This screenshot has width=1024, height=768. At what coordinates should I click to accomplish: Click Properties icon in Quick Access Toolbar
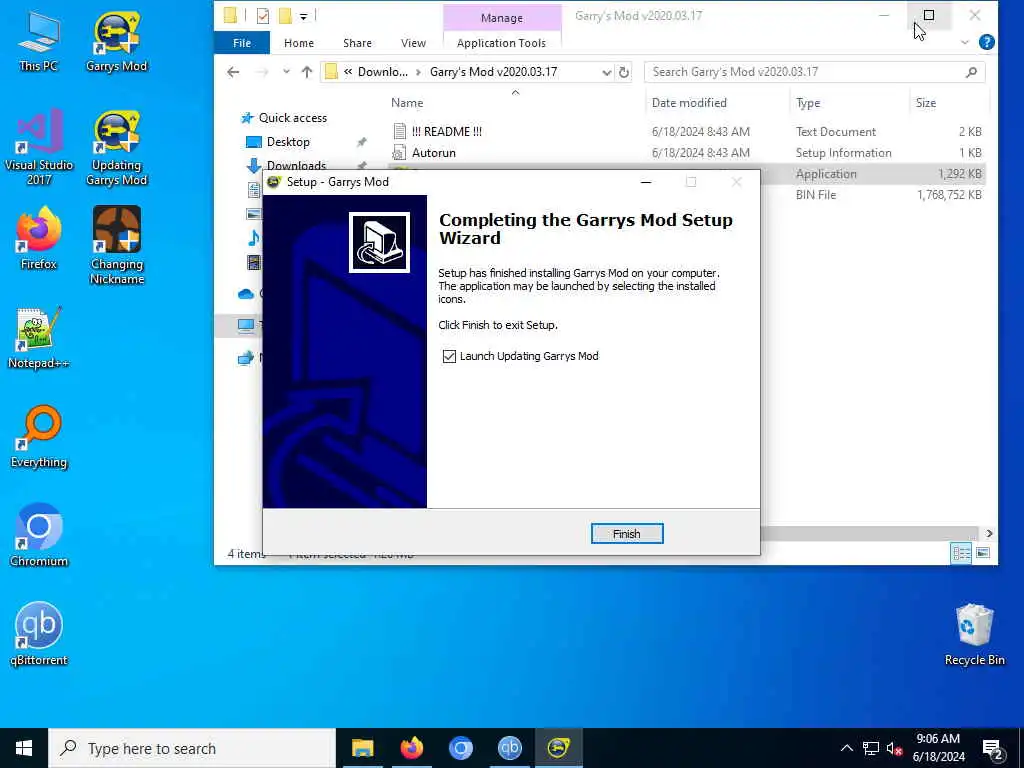263,16
